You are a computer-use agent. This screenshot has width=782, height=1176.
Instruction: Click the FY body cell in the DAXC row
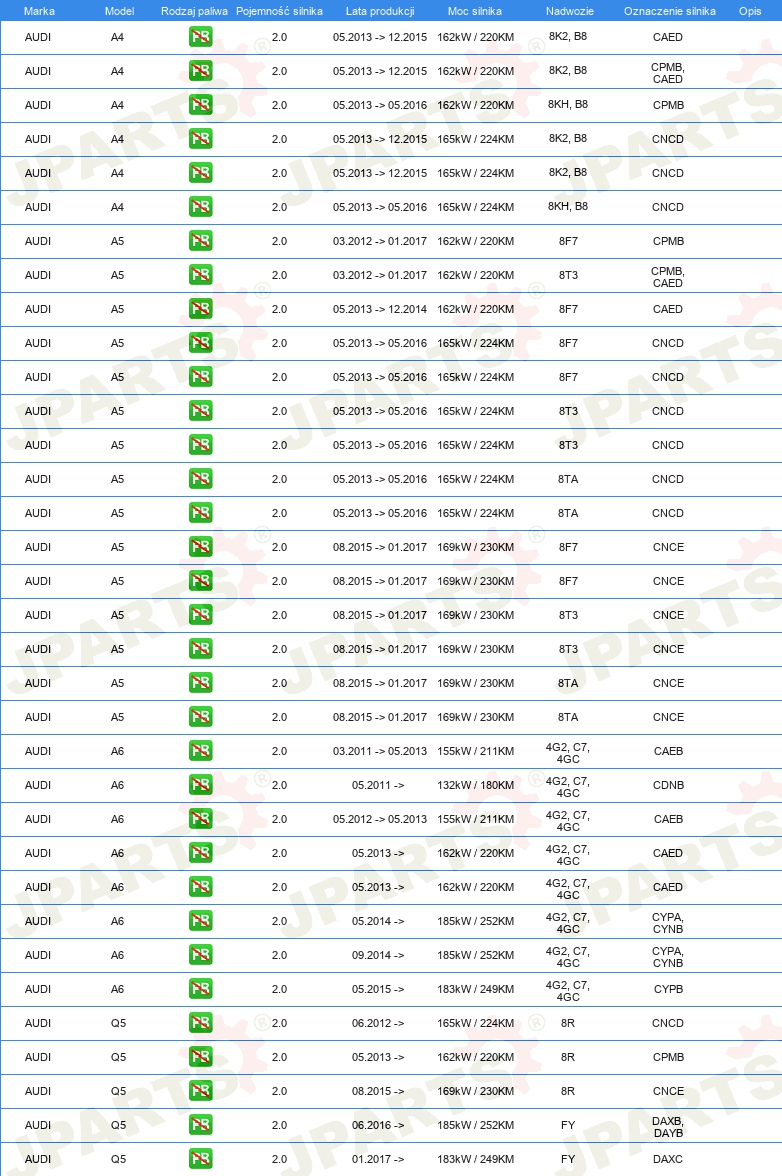point(568,1159)
